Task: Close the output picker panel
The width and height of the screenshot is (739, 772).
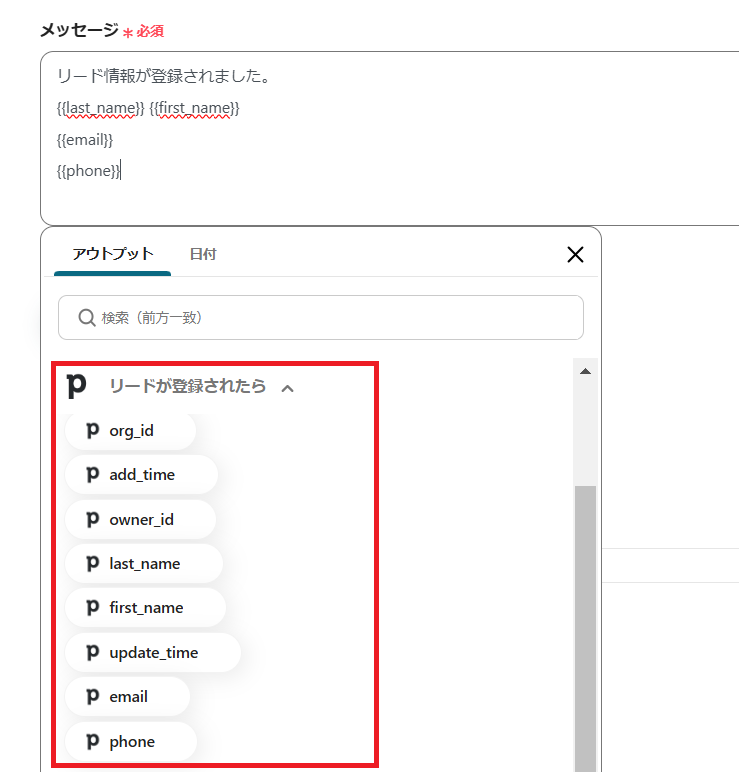Action: click(575, 255)
